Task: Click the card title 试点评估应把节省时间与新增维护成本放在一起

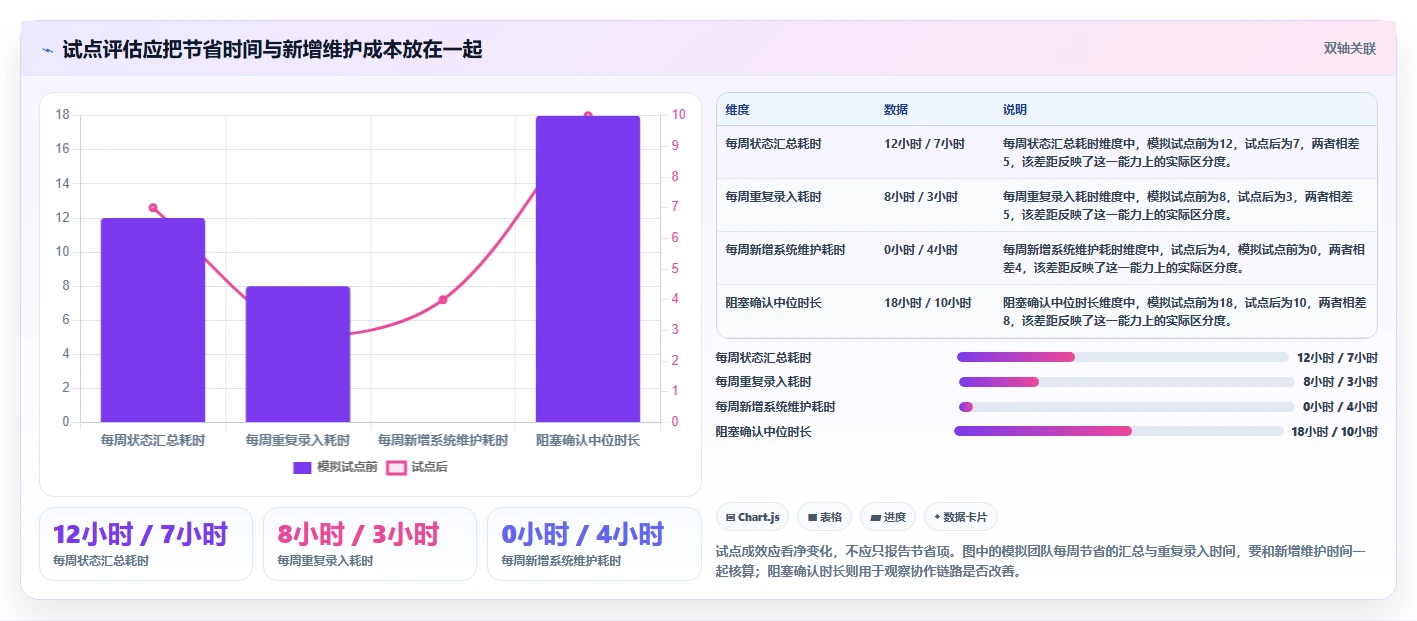Action: pyautogui.click(x=272, y=50)
